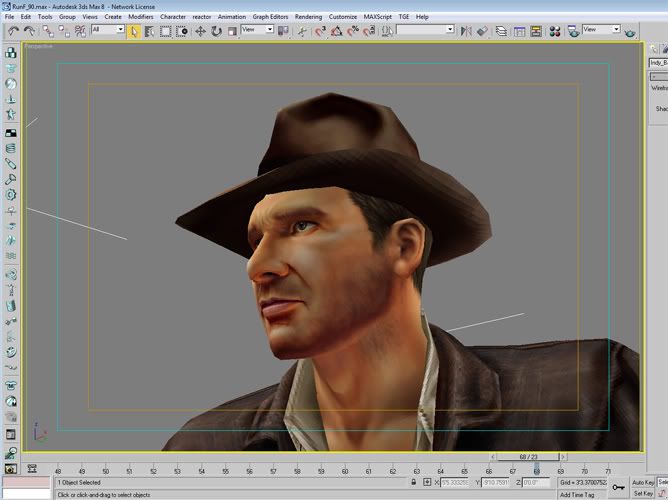668x500 pixels.
Task: Click reactor Rigid Body Collection icon
Action: pyautogui.click(x=11, y=52)
